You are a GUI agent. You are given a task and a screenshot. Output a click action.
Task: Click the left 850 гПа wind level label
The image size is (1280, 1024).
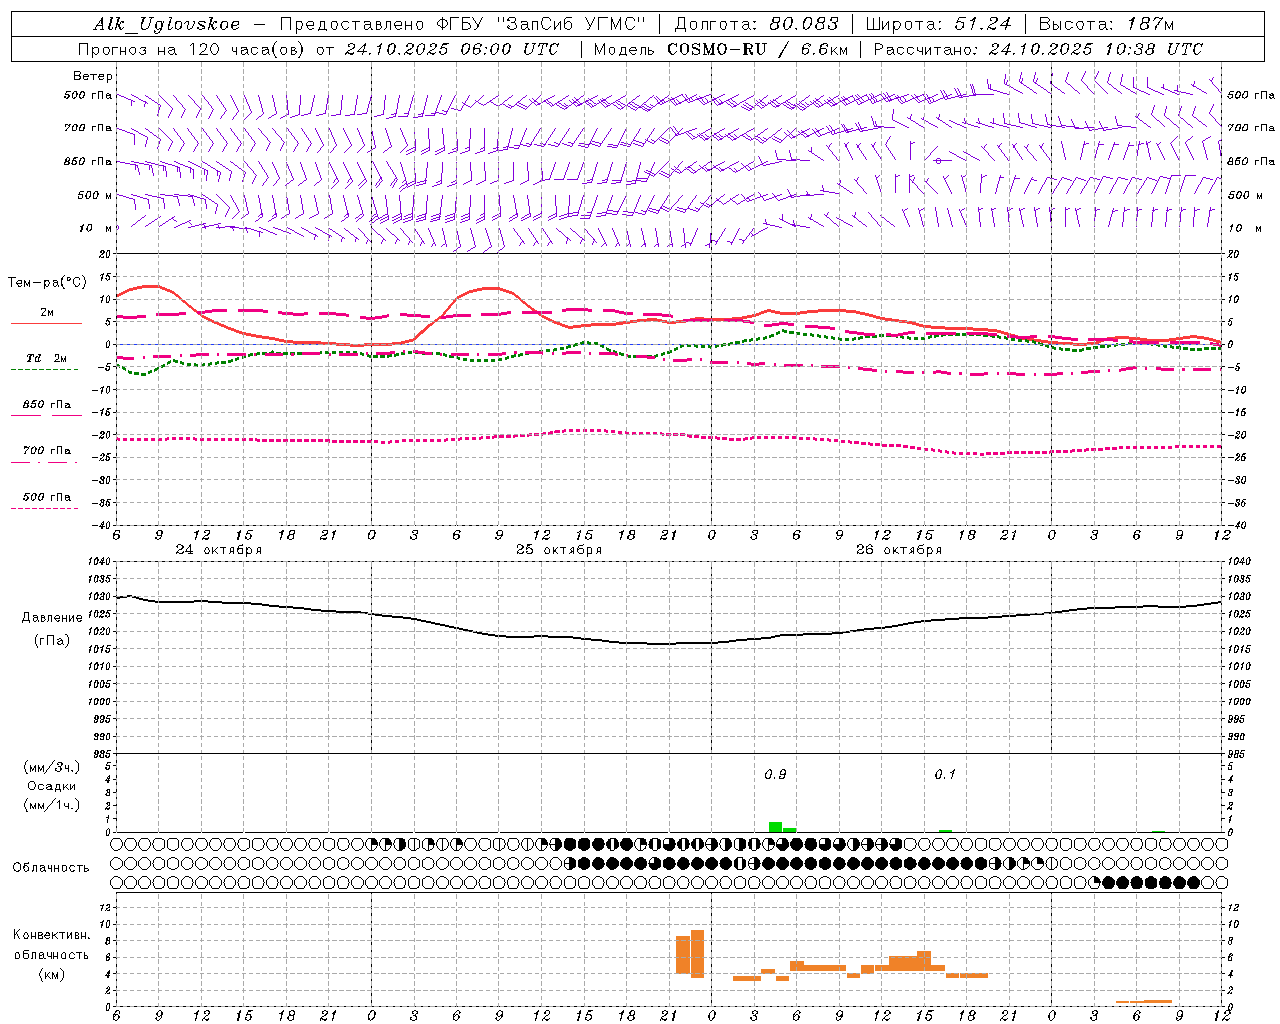tap(88, 162)
